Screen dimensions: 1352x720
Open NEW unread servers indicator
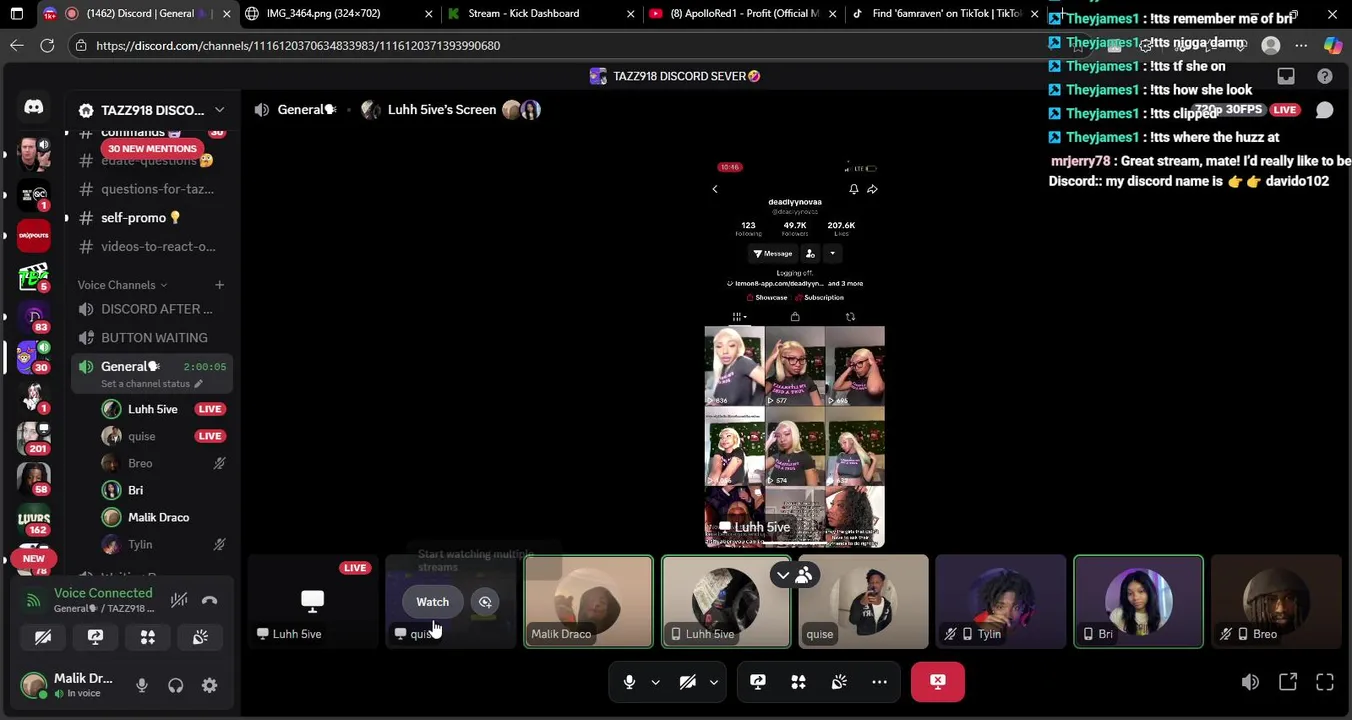pos(34,559)
